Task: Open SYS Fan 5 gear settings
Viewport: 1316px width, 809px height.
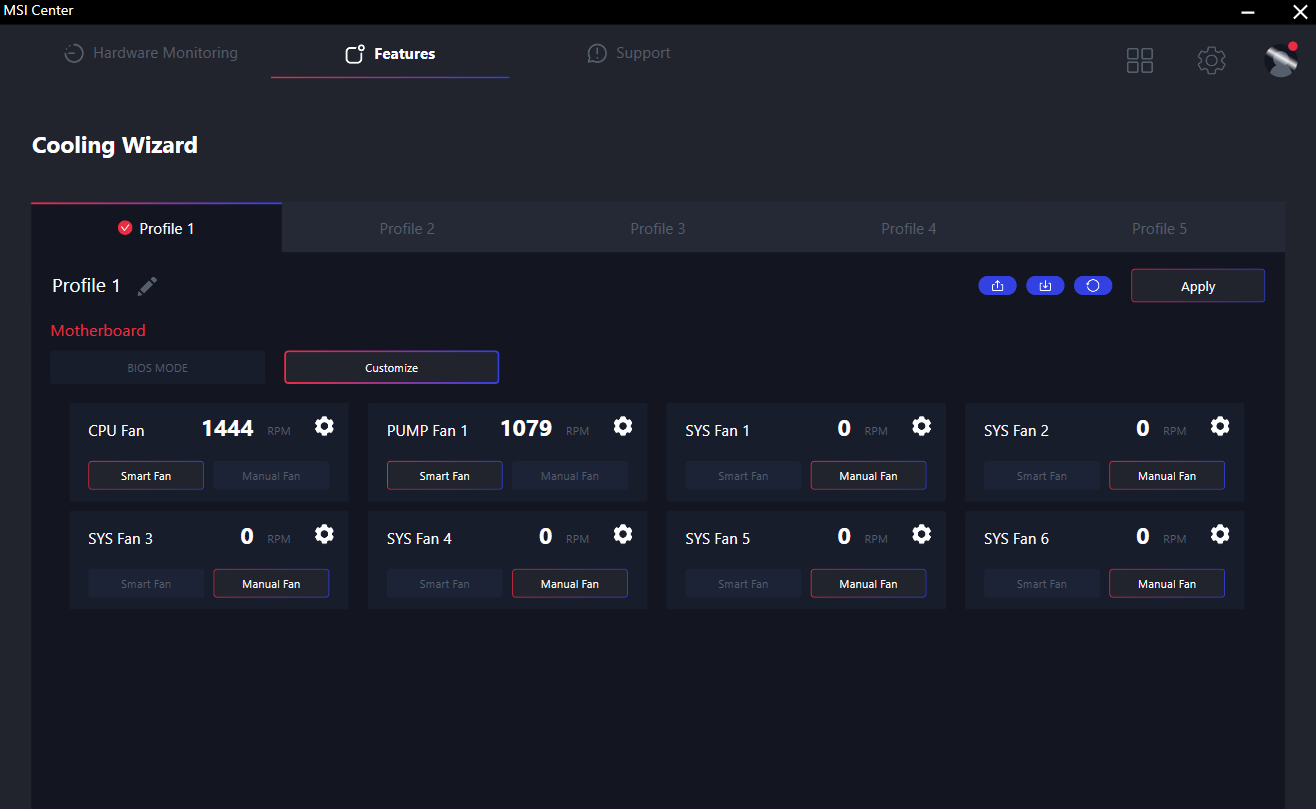Action: click(921, 534)
